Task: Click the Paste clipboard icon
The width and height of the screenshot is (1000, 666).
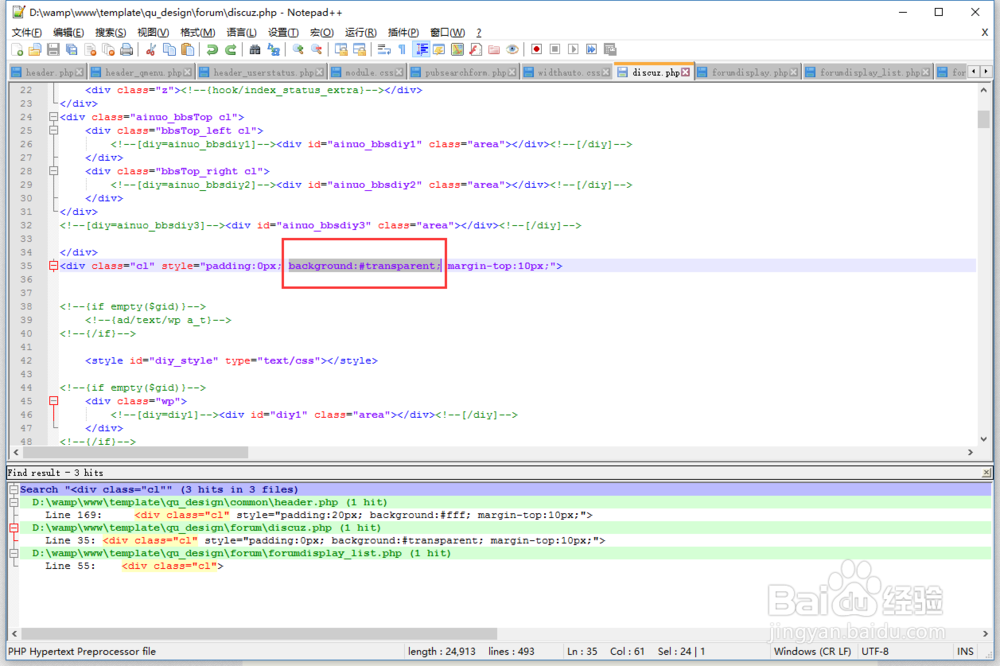Action: [188, 50]
